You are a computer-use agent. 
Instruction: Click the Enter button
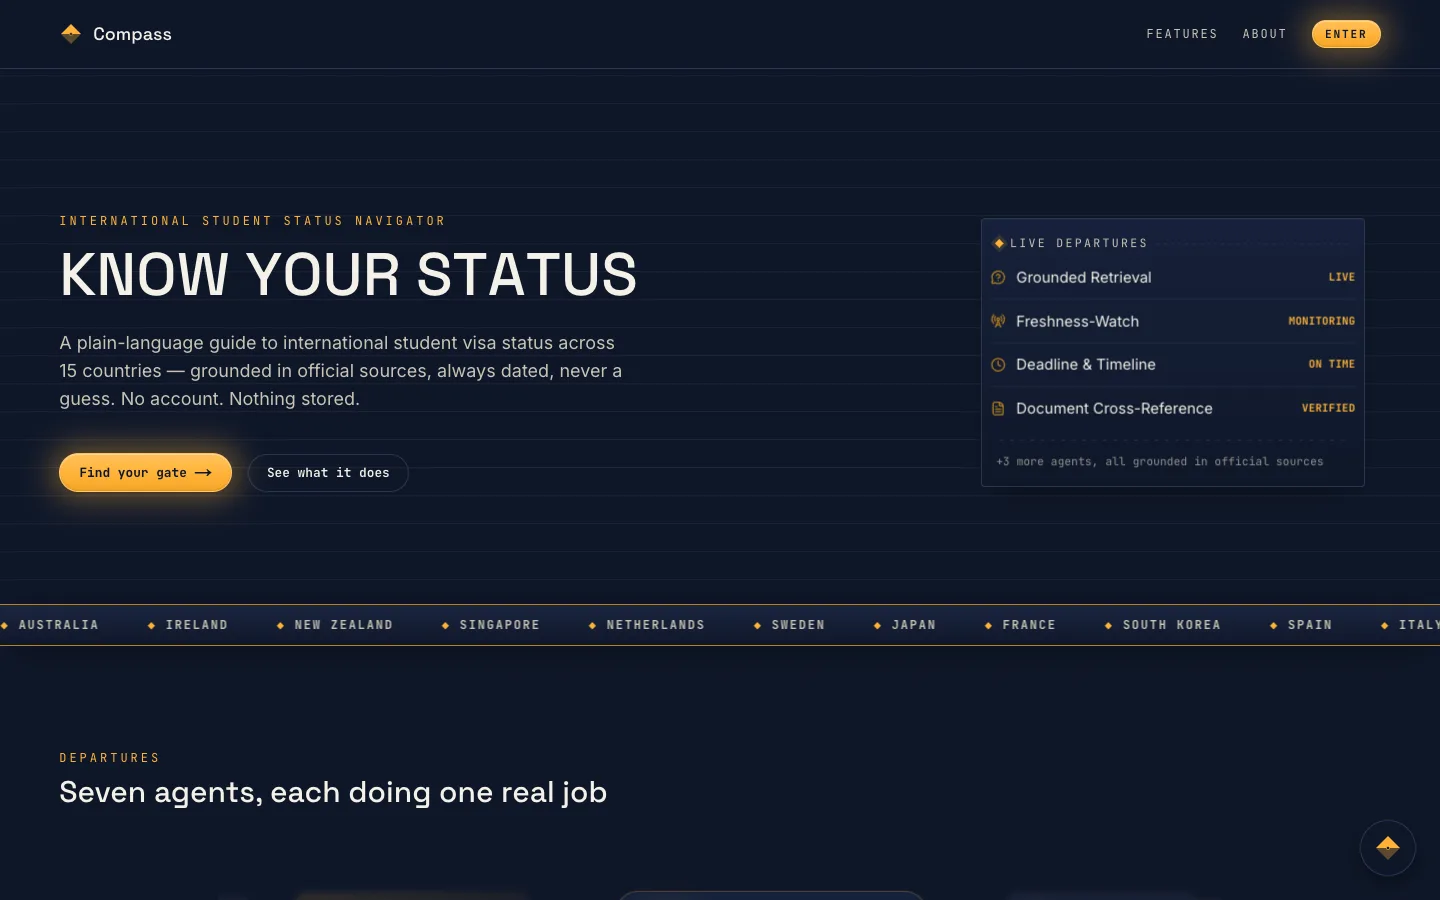[1346, 34]
